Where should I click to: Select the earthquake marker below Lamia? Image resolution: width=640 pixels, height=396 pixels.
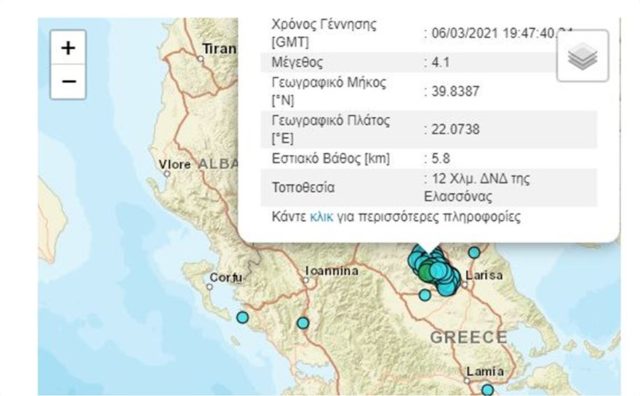click(487, 389)
